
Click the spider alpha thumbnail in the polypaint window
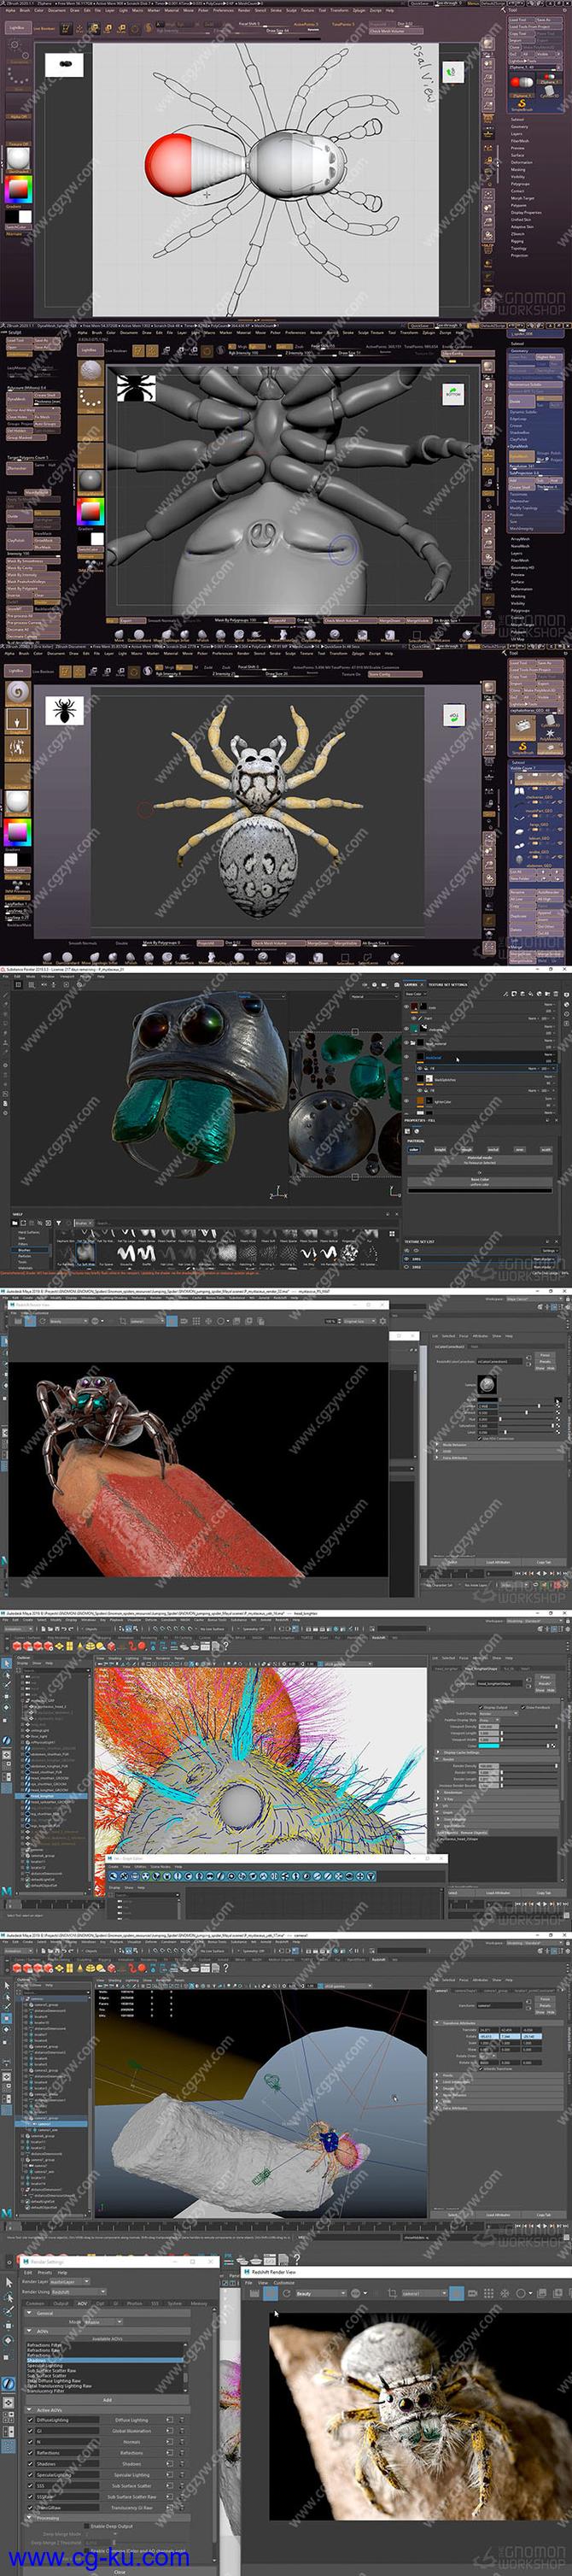65,712
